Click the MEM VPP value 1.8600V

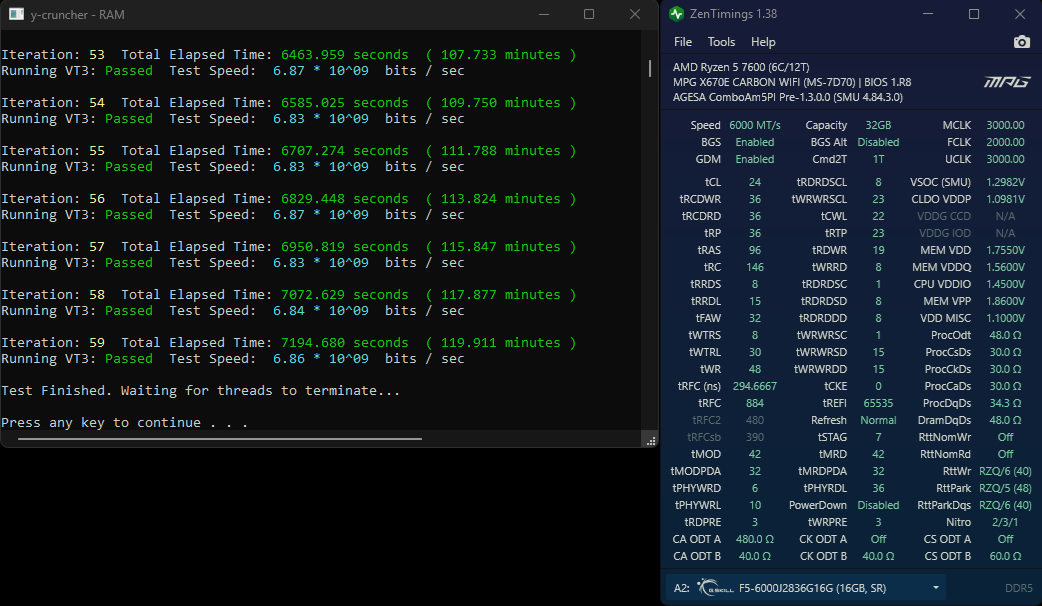[1005, 301]
